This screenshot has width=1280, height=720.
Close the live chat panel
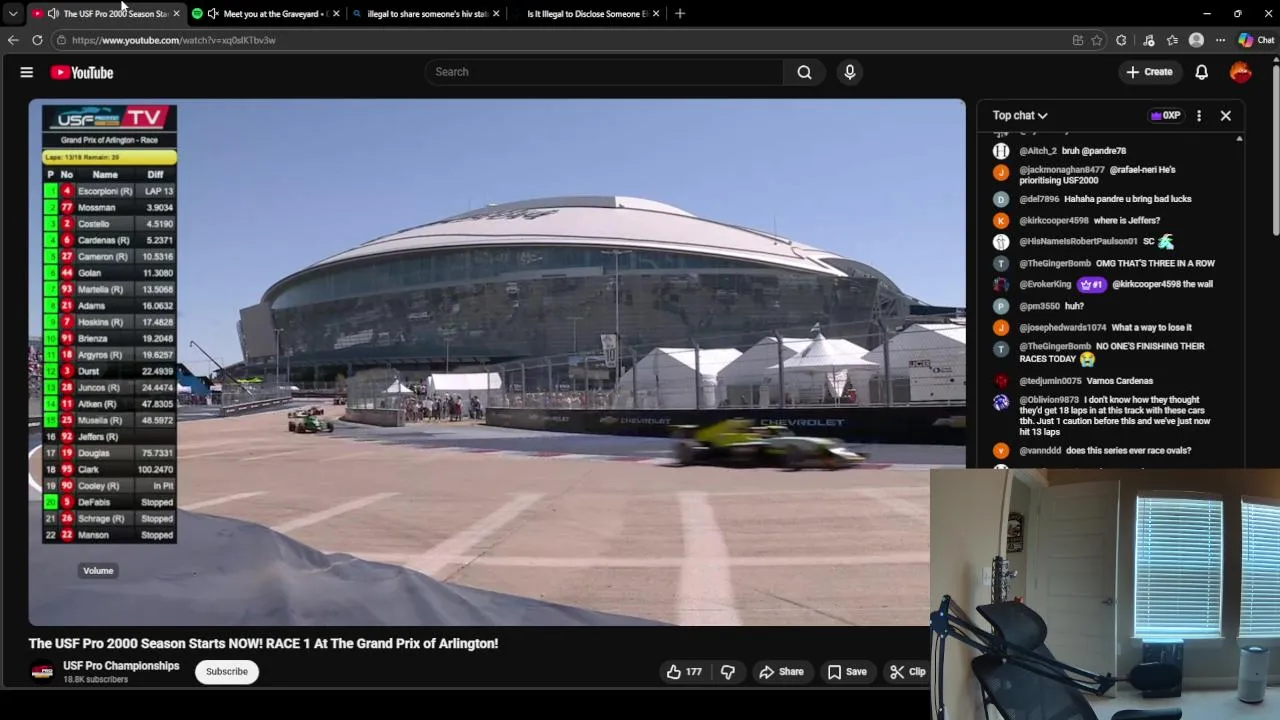pos(1225,115)
